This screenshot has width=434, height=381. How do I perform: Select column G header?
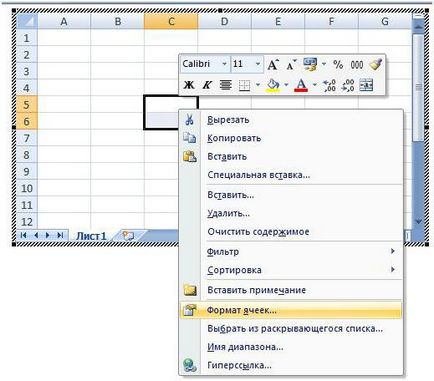(385, 22)
